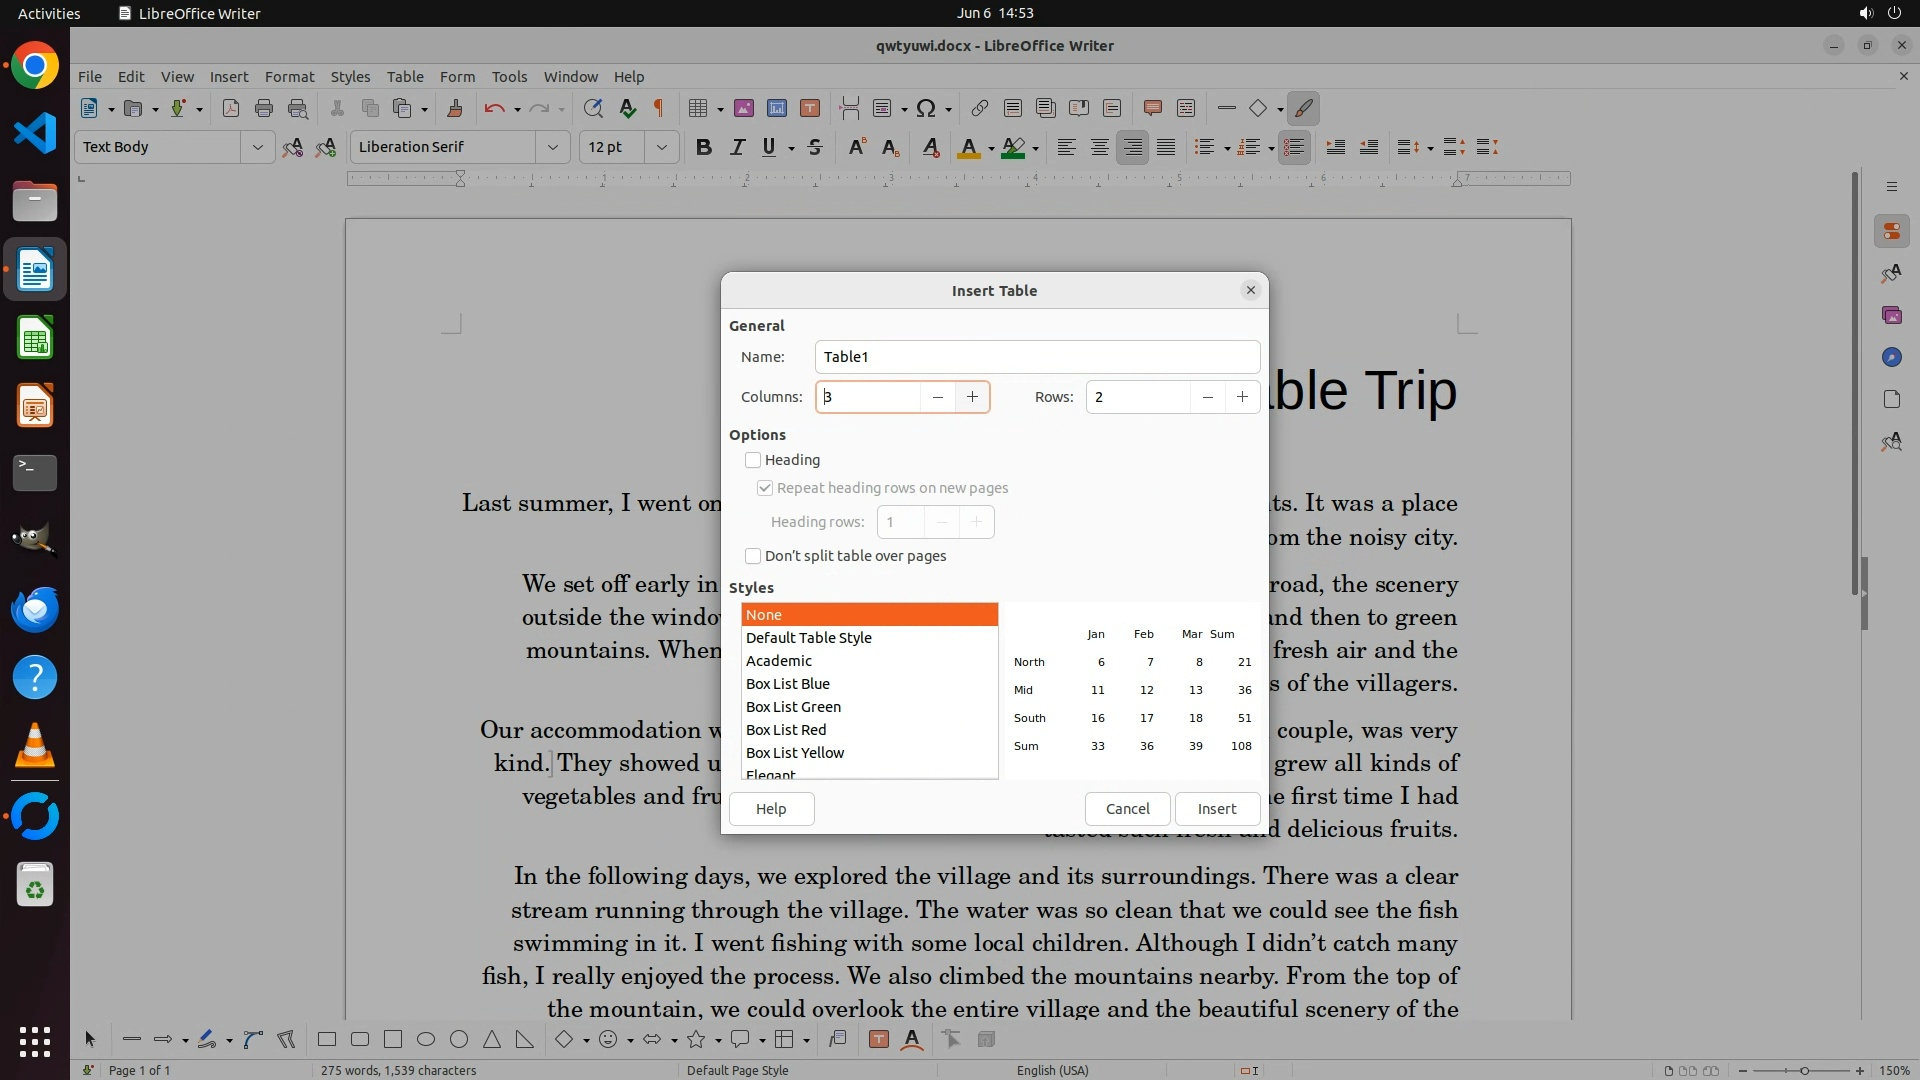The image size is (1920, 1080).
Task: Expand the font name dropdown
Action: pos(552,147)
